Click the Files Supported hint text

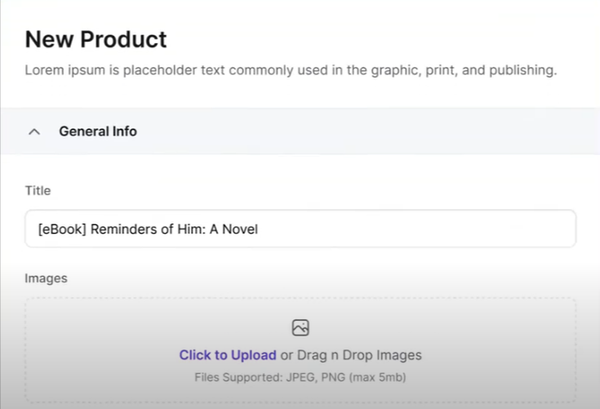(x=300, y=377)
